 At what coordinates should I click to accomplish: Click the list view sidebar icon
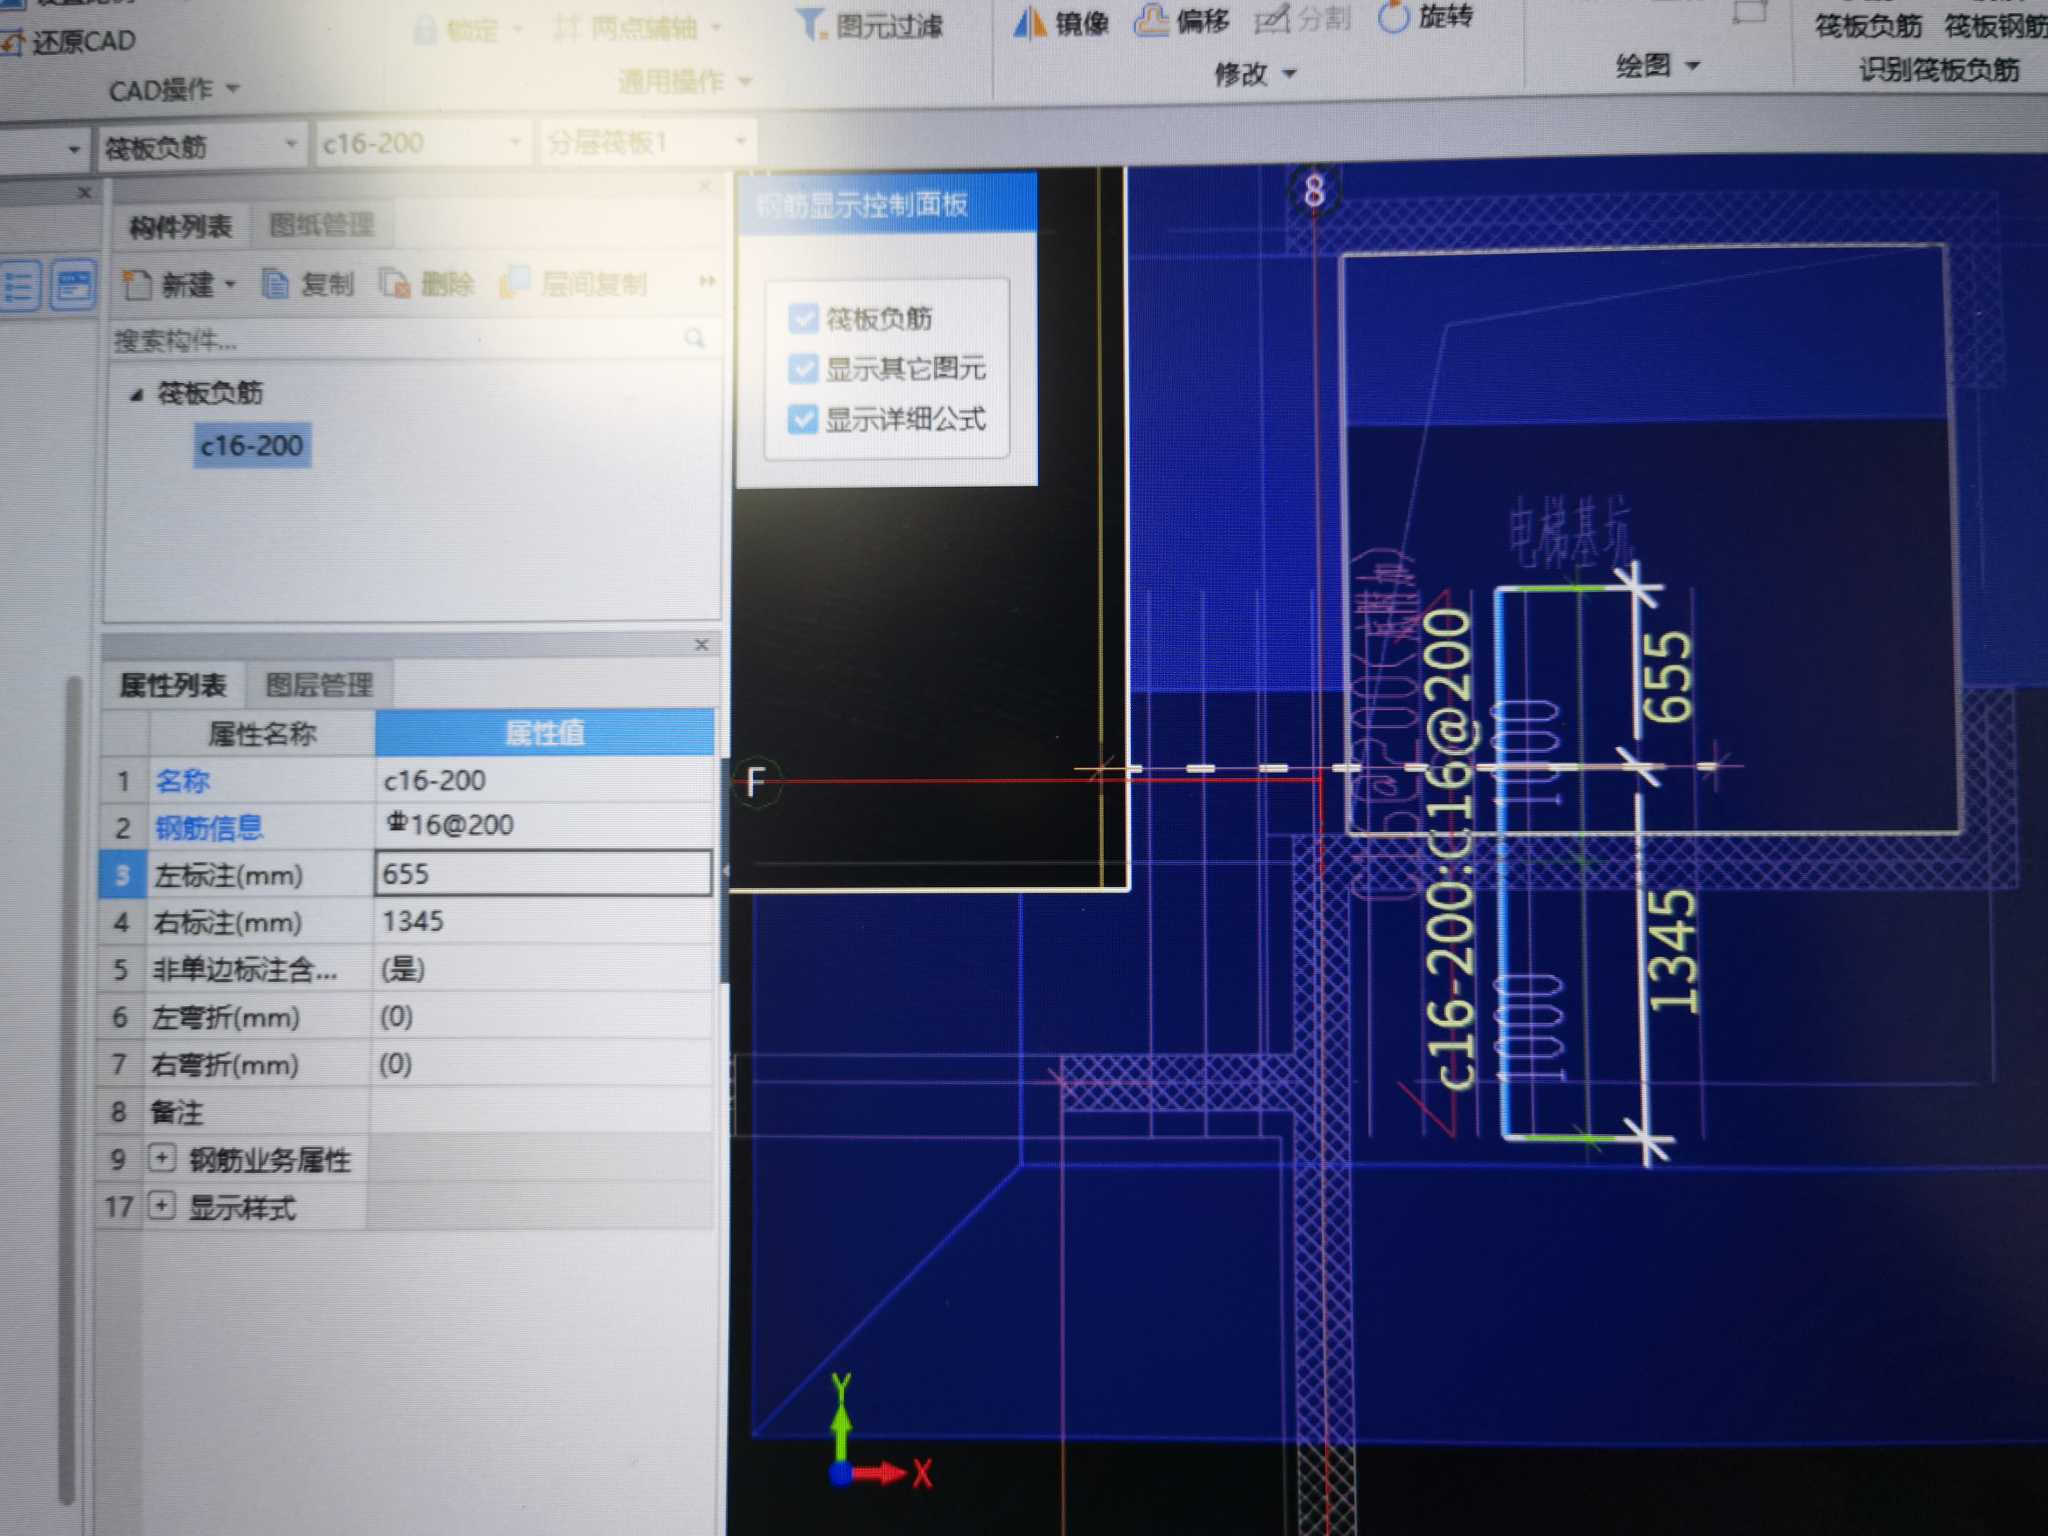(20, 286)
